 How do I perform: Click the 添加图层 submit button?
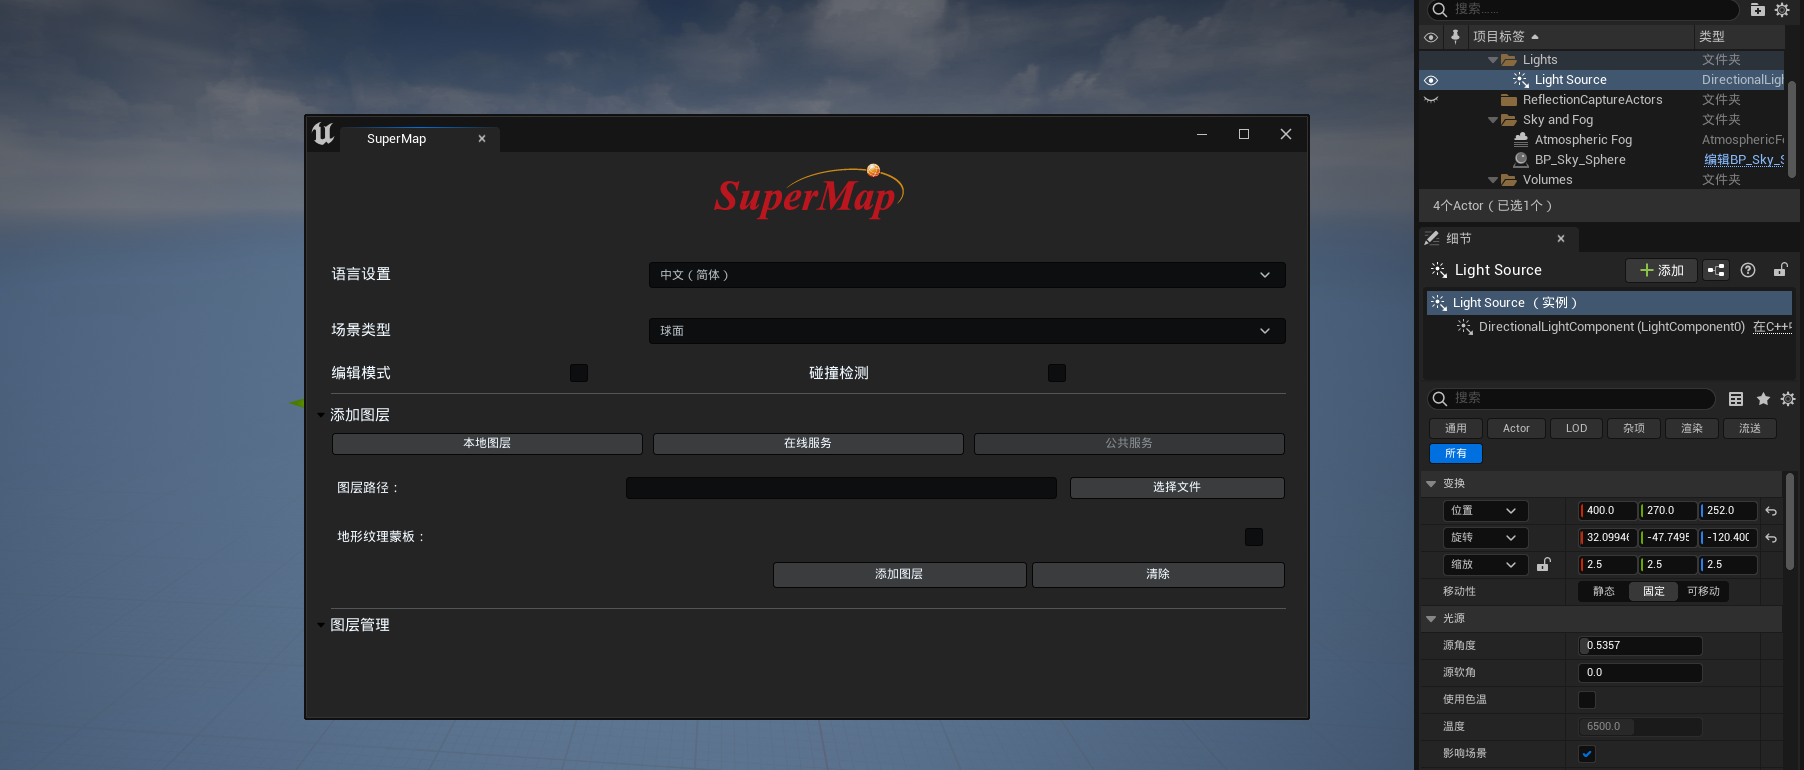point(899,574)
